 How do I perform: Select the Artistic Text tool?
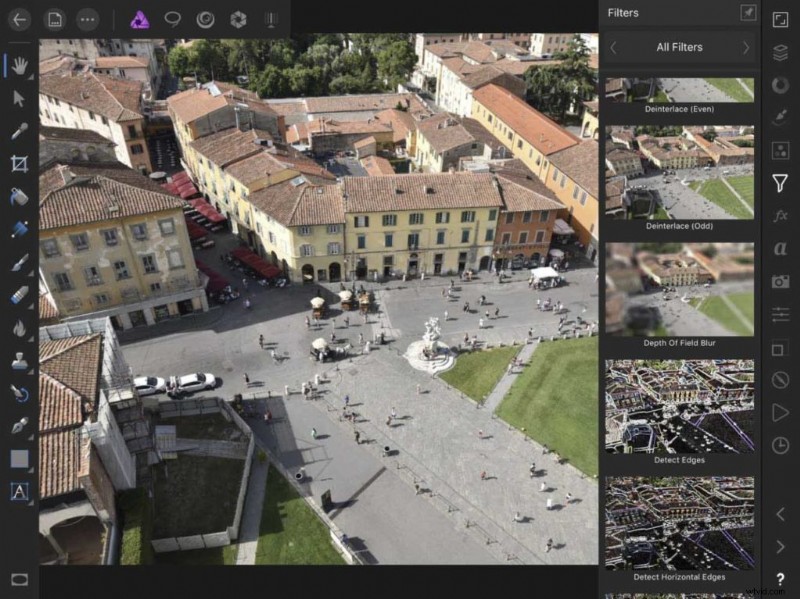click(19, 491)
